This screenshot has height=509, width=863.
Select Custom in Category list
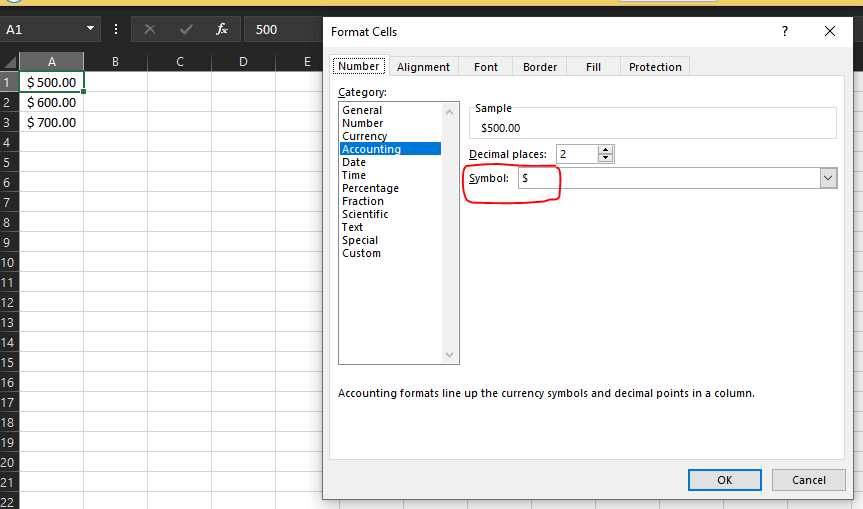point(390,253)
